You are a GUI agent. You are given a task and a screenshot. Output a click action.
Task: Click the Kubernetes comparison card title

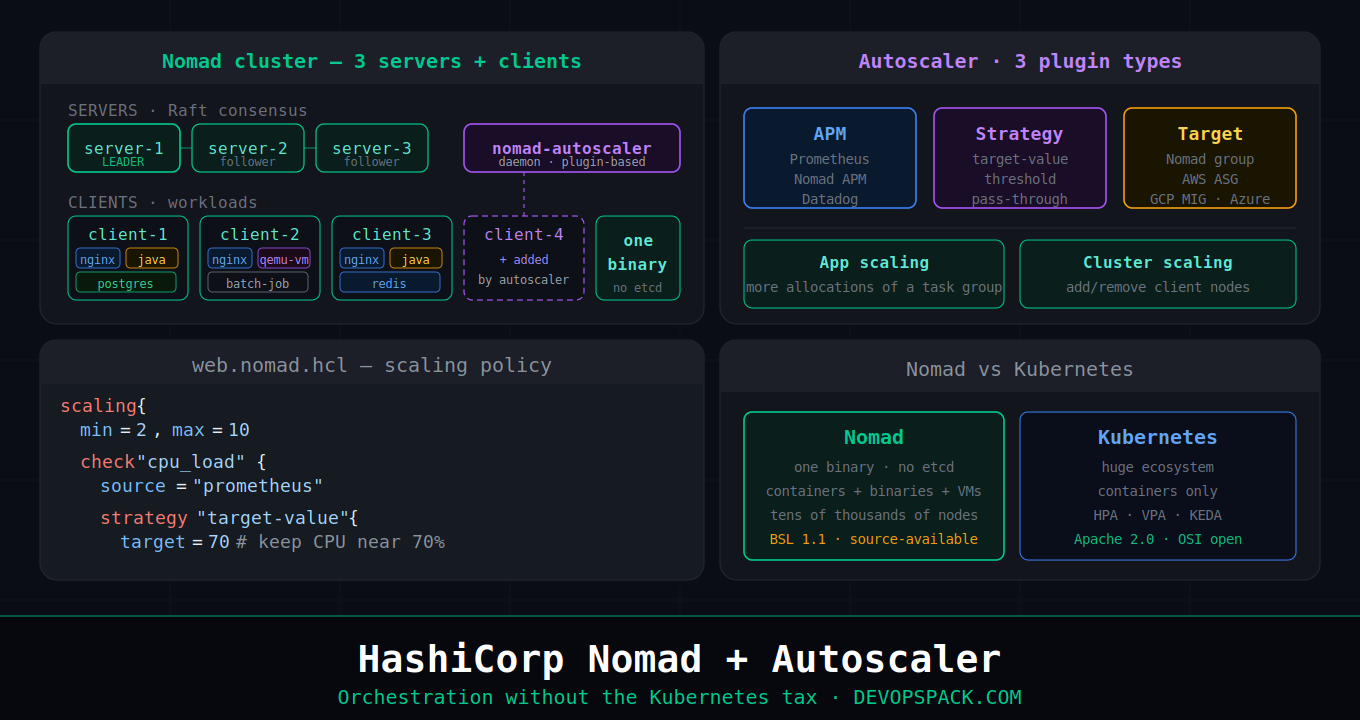pyautogui.click(x=1158, y=437)
